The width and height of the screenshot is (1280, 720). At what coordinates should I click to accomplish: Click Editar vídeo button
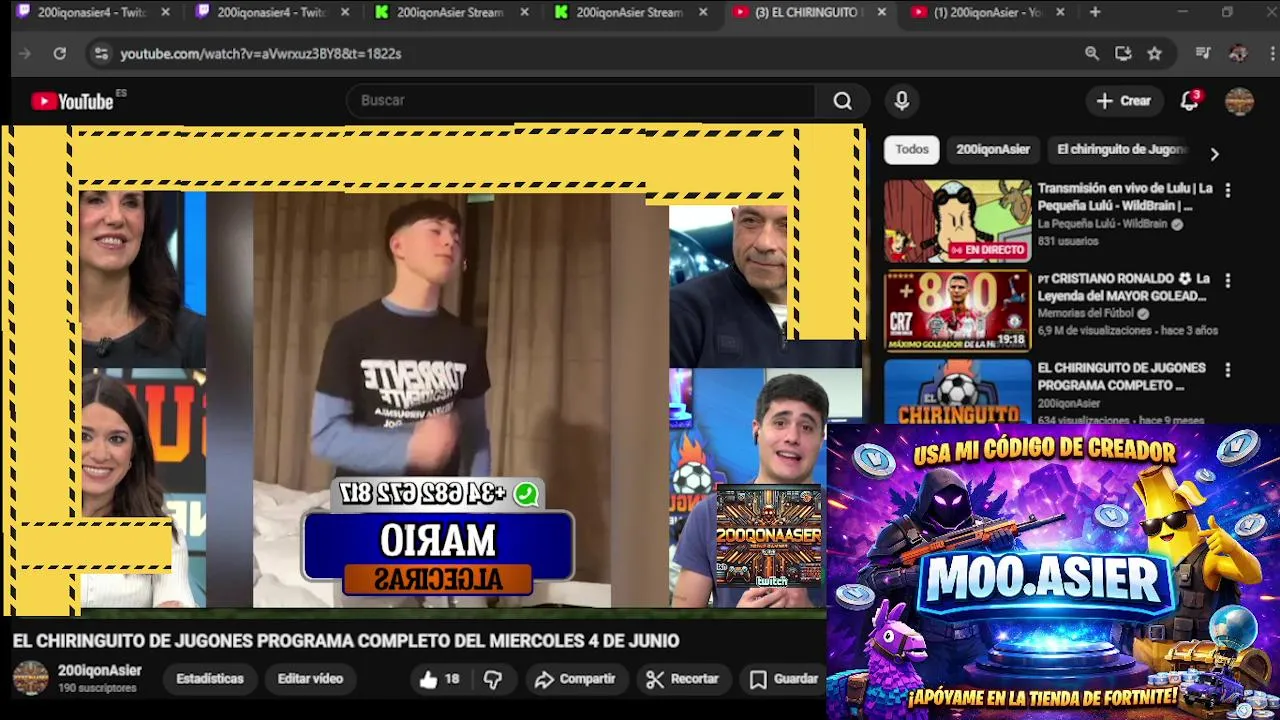coord(310,679)
